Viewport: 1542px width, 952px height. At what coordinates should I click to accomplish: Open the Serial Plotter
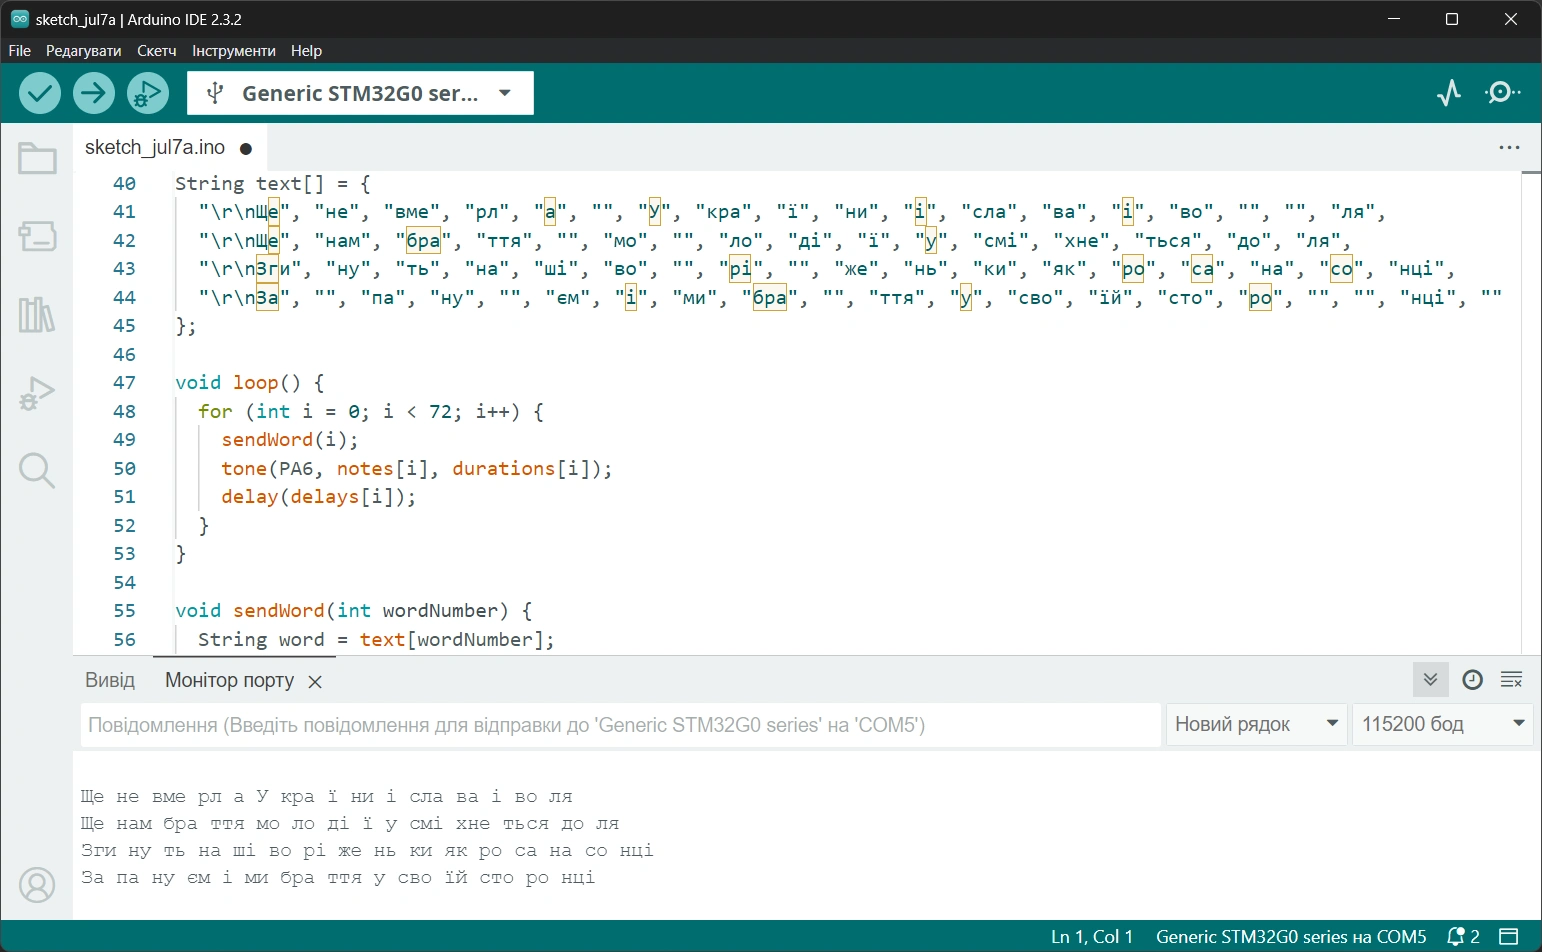1449,93
